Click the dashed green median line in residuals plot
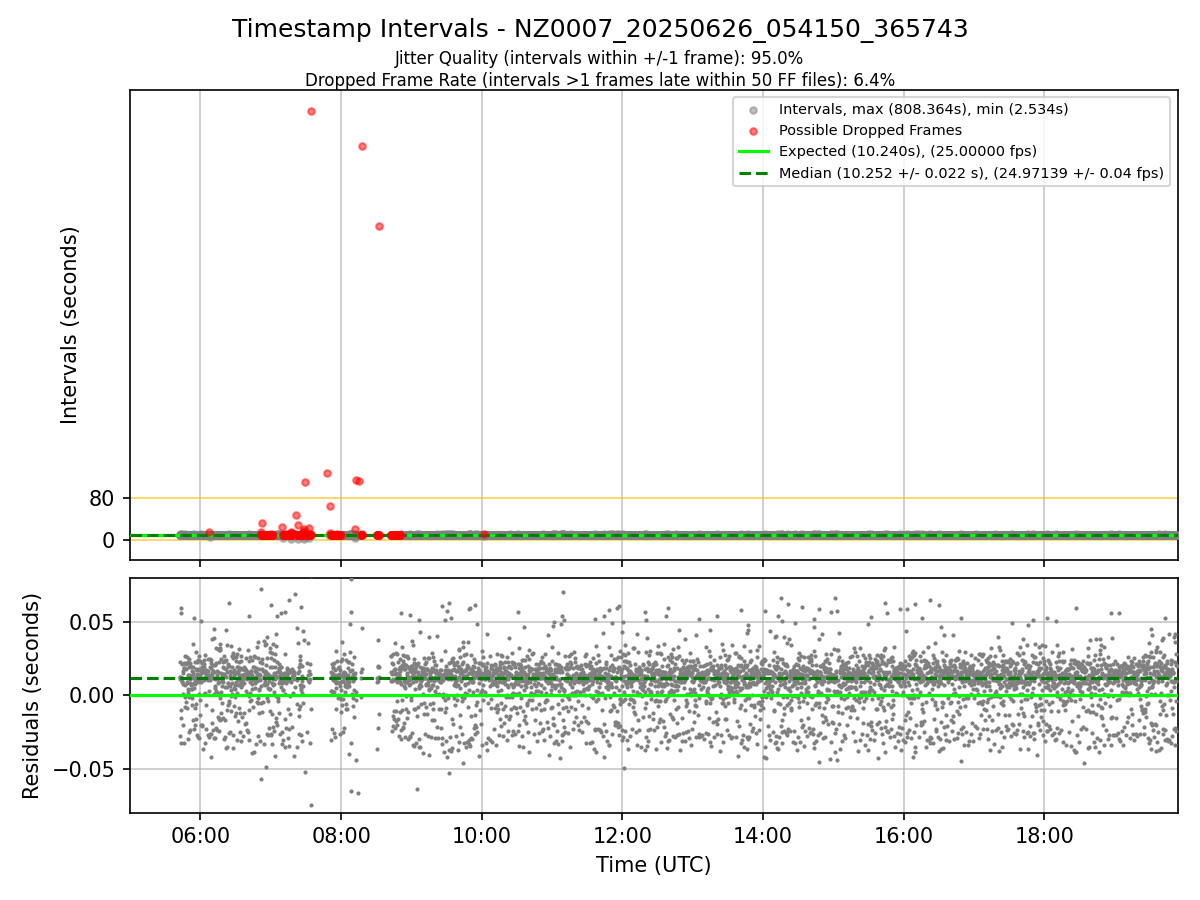This screenshot has width=1200, height=900. pyautogui.click(x=654, y=679)
